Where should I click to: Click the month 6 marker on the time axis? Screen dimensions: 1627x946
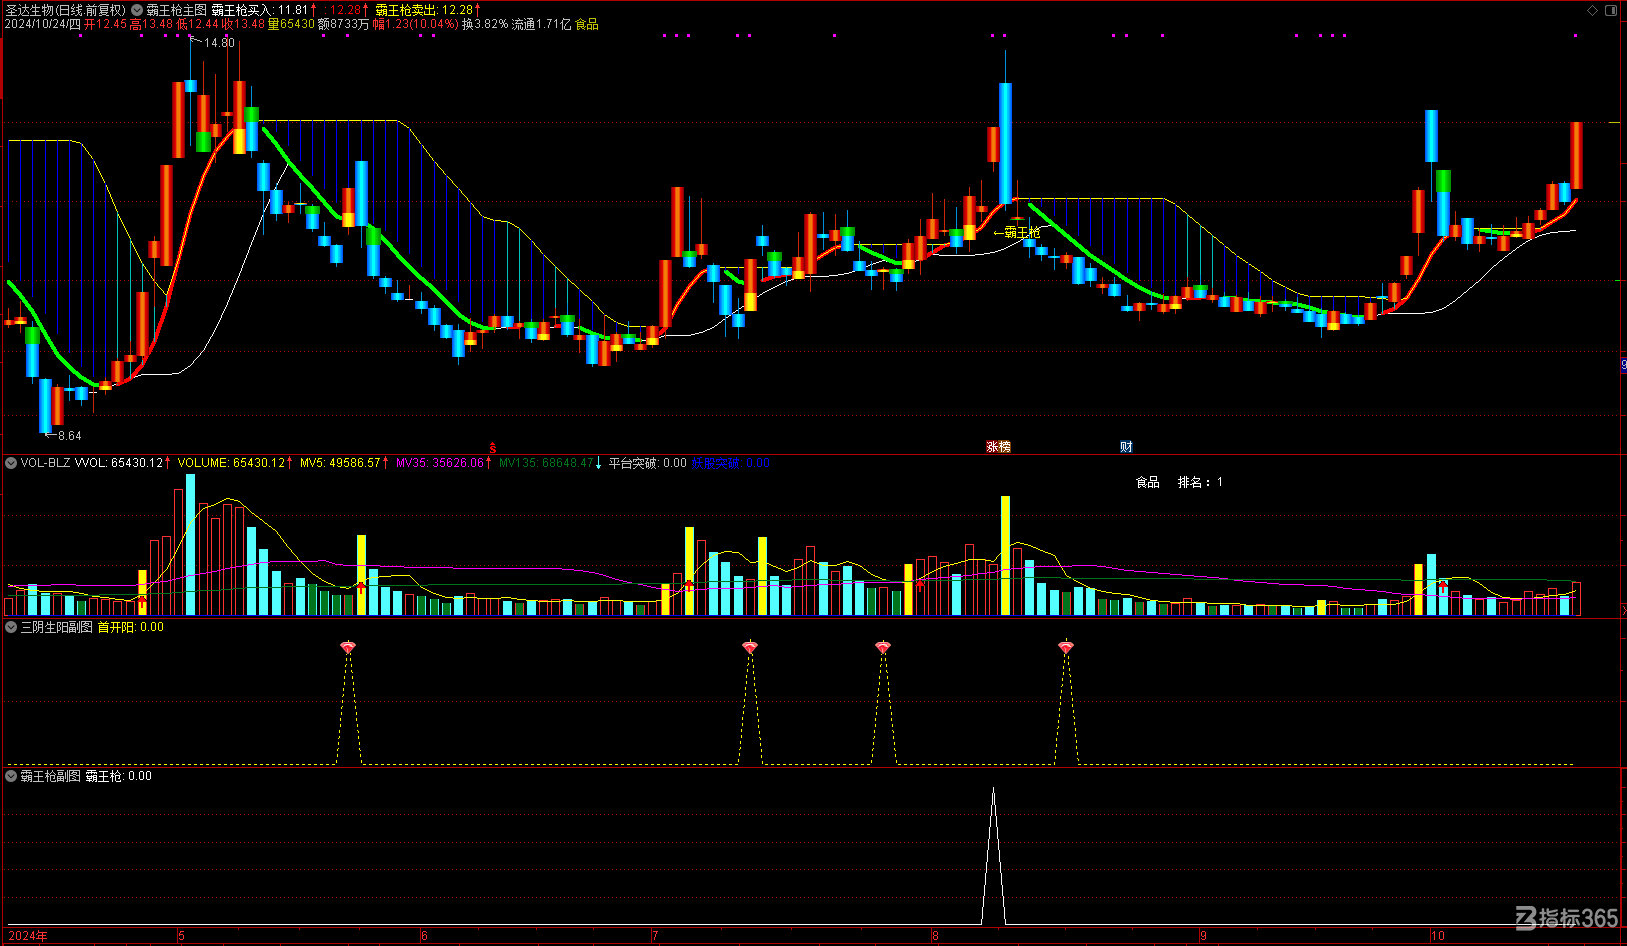[424, 936]
